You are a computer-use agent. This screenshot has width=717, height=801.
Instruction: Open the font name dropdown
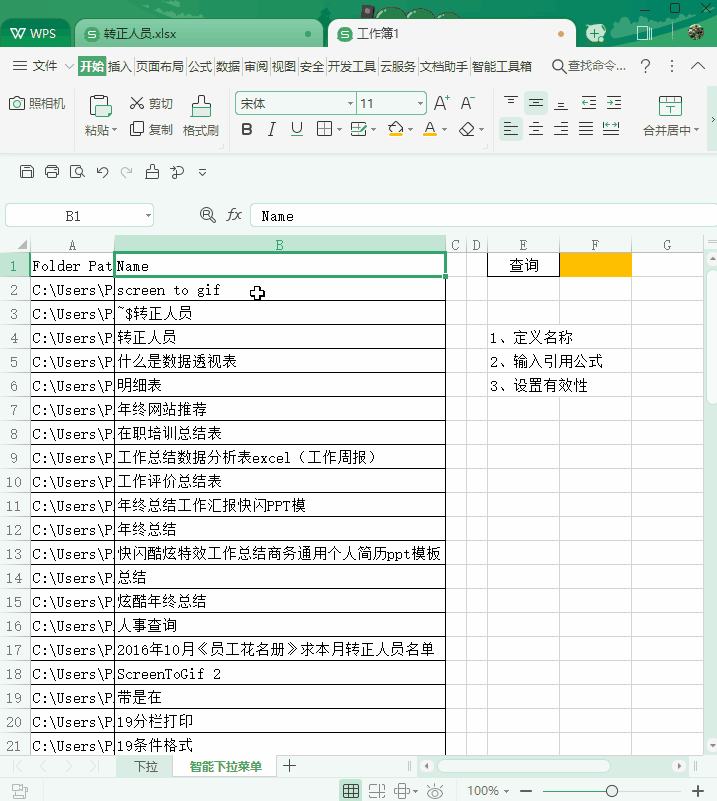350,103
